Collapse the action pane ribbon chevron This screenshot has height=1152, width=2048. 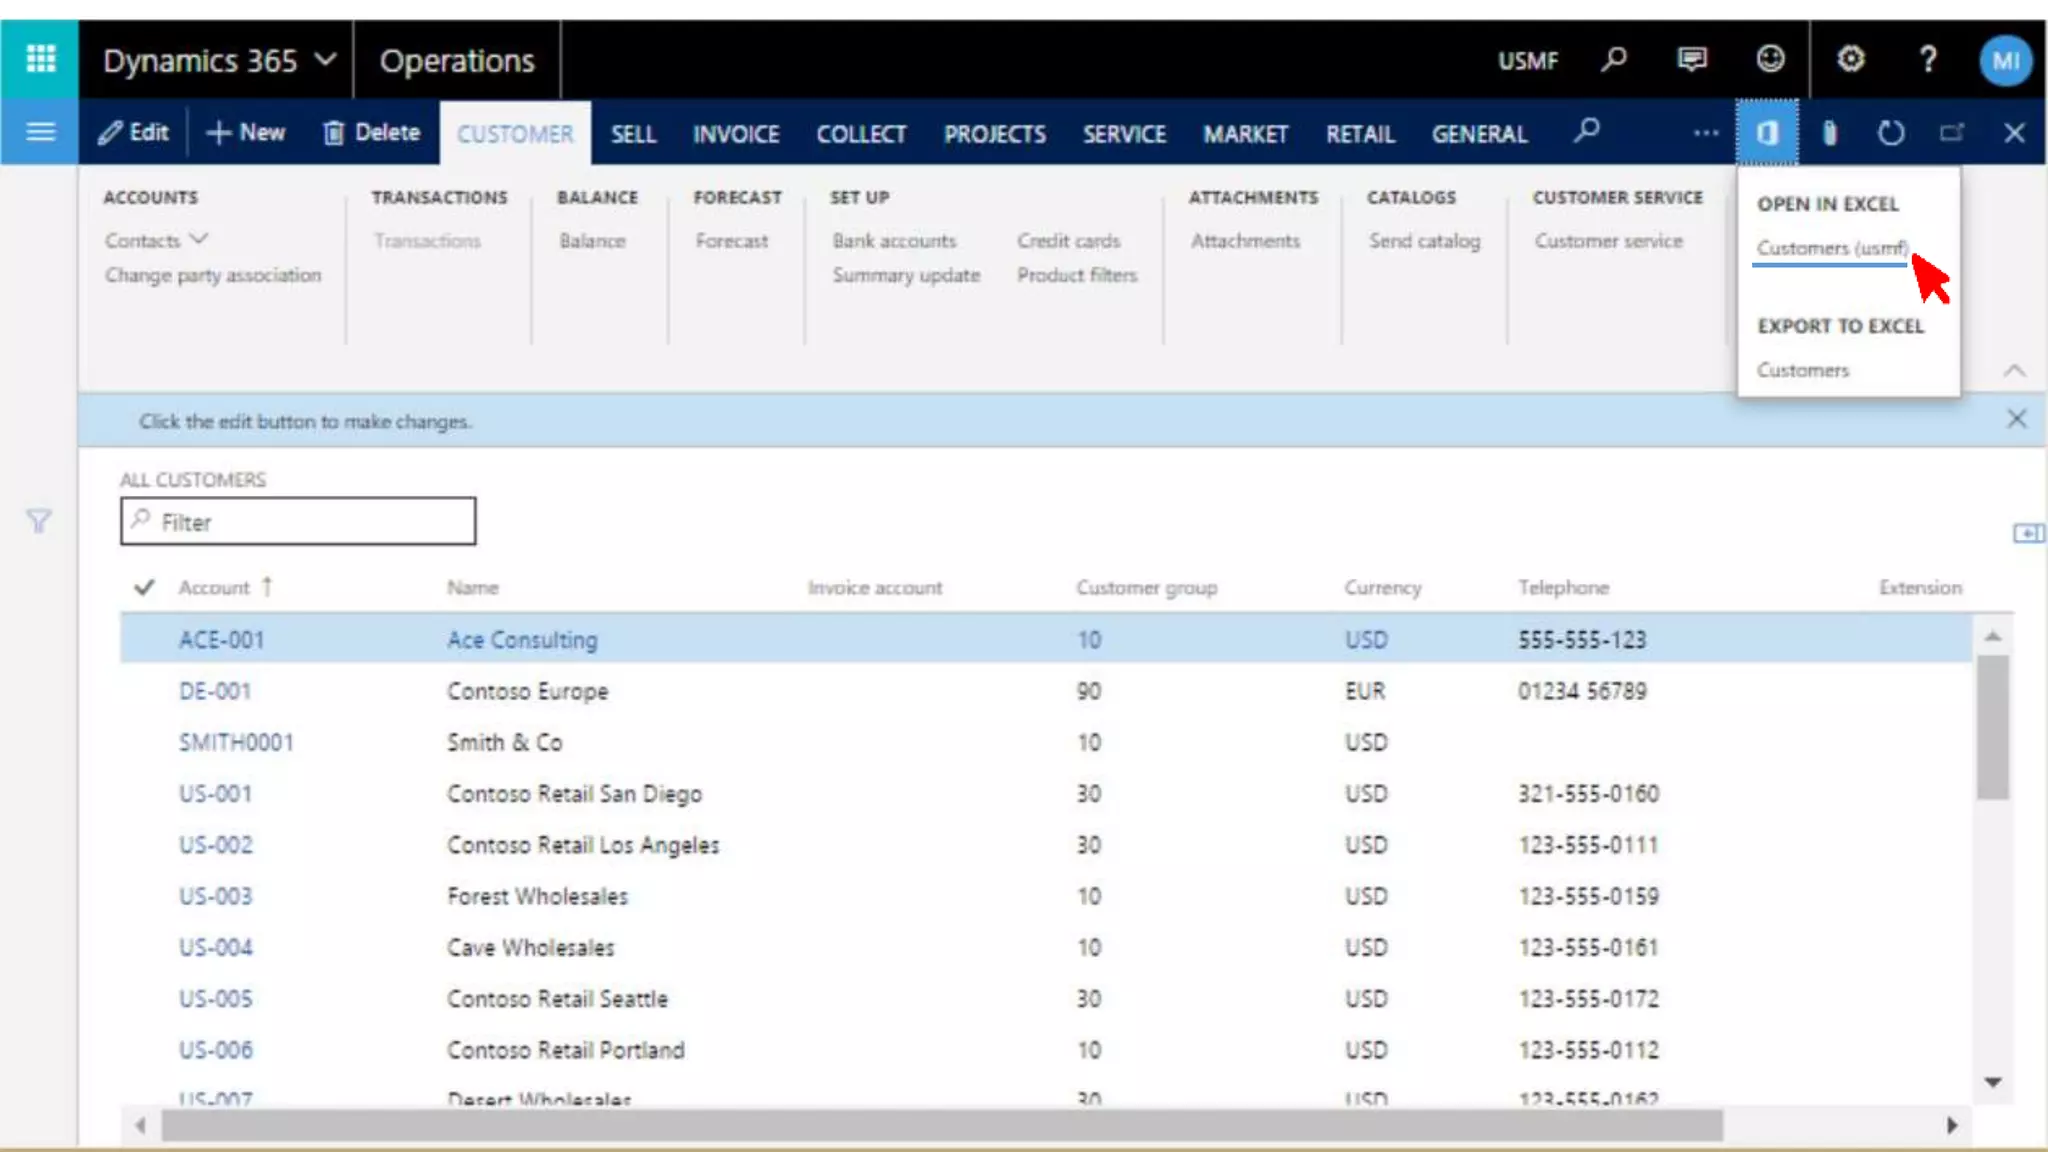2014,371
